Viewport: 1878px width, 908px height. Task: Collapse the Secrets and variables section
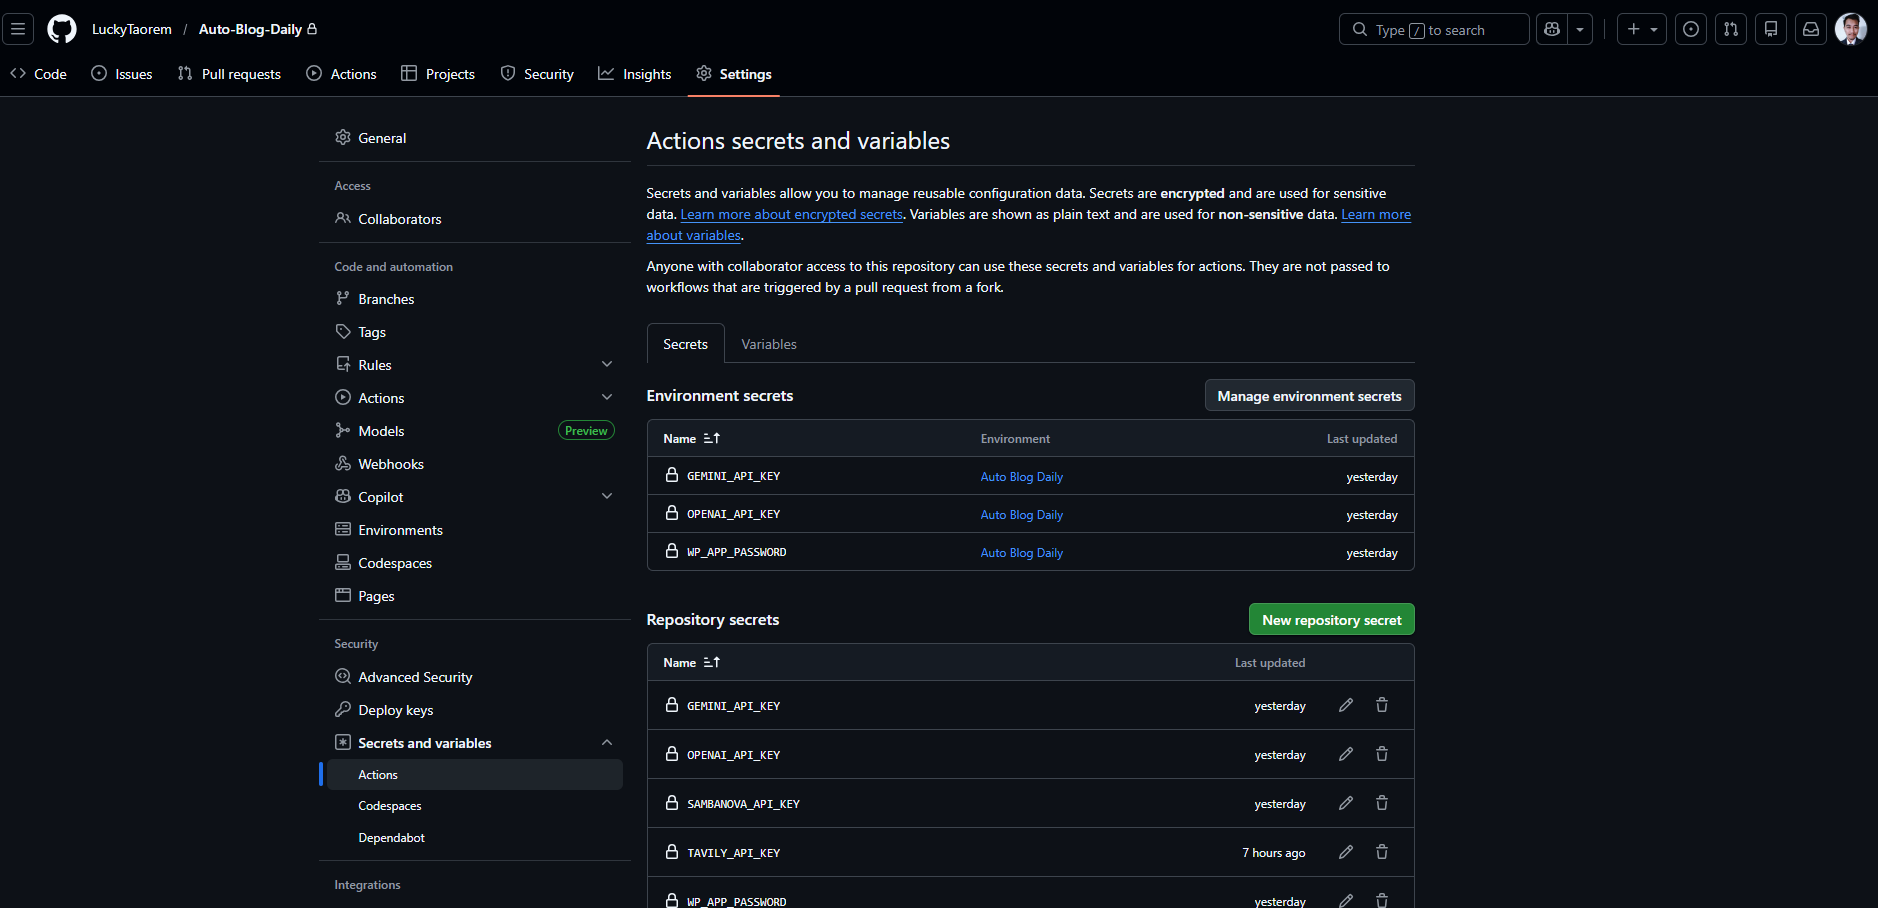click(x=607, y=742)
